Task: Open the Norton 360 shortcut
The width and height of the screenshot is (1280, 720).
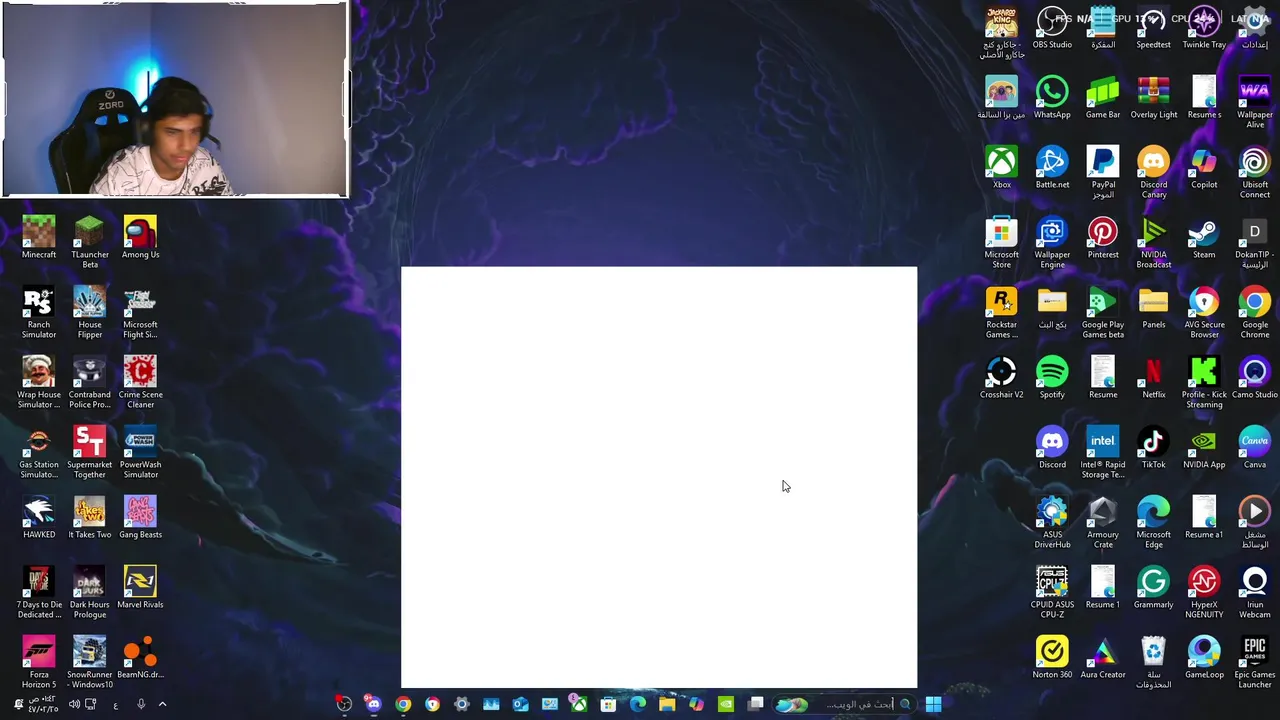Action: [x=1052, y=658]
